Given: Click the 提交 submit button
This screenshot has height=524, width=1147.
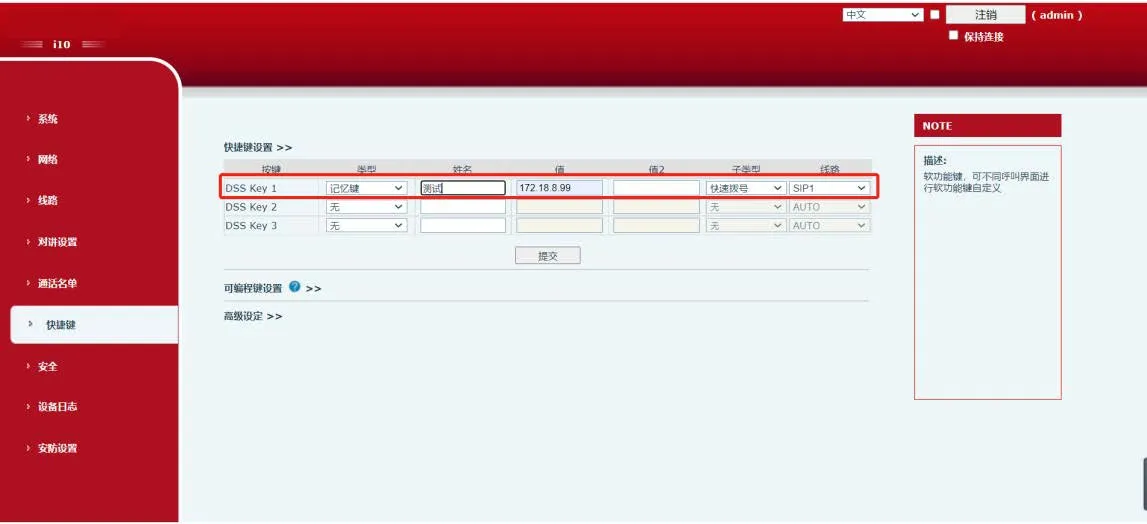Looking at the screenshot, I should coord(547,256).
